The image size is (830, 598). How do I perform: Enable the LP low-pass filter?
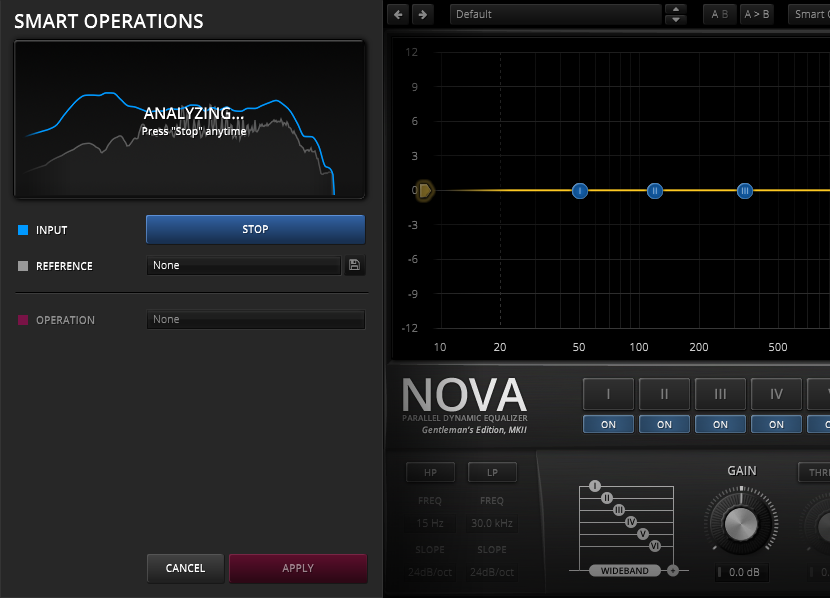[492, 472]
